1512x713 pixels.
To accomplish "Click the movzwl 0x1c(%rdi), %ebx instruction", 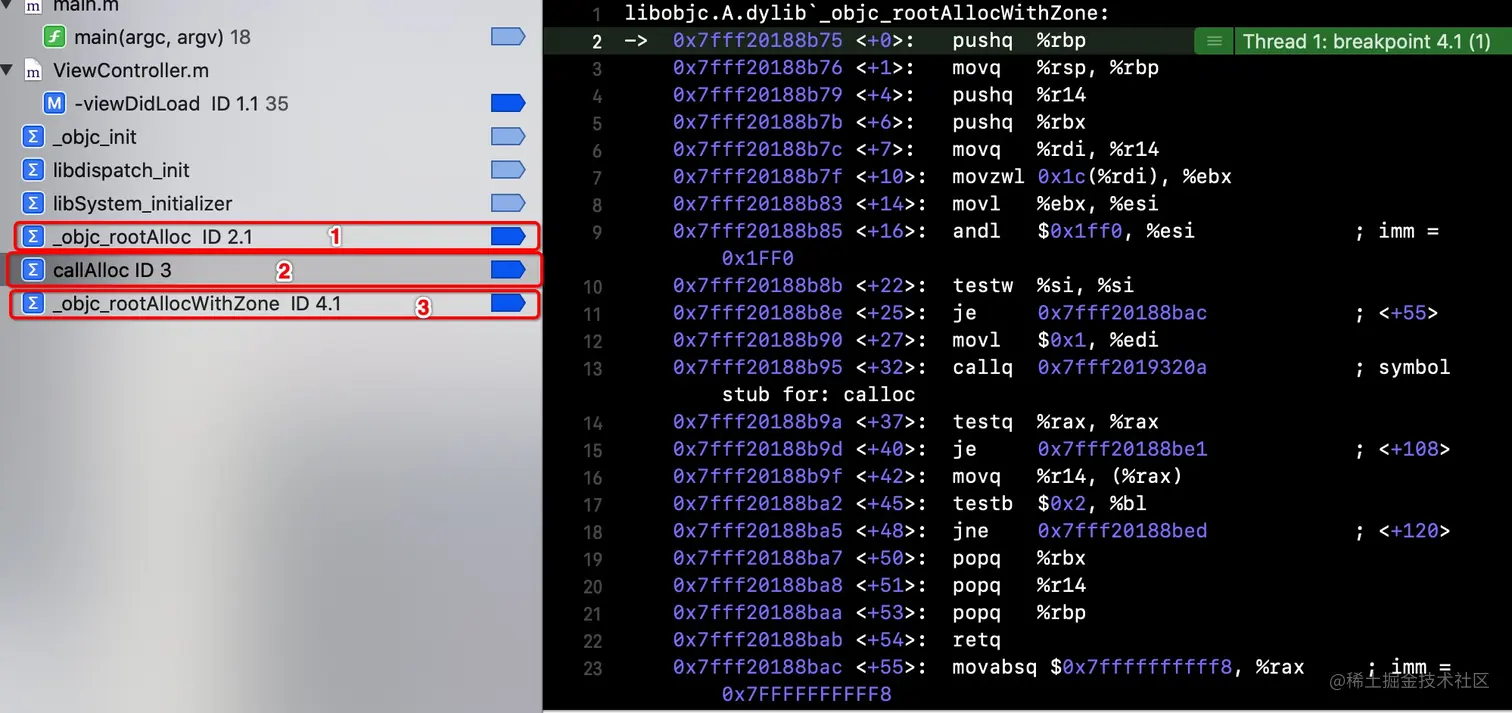I will coord(1091,177).
